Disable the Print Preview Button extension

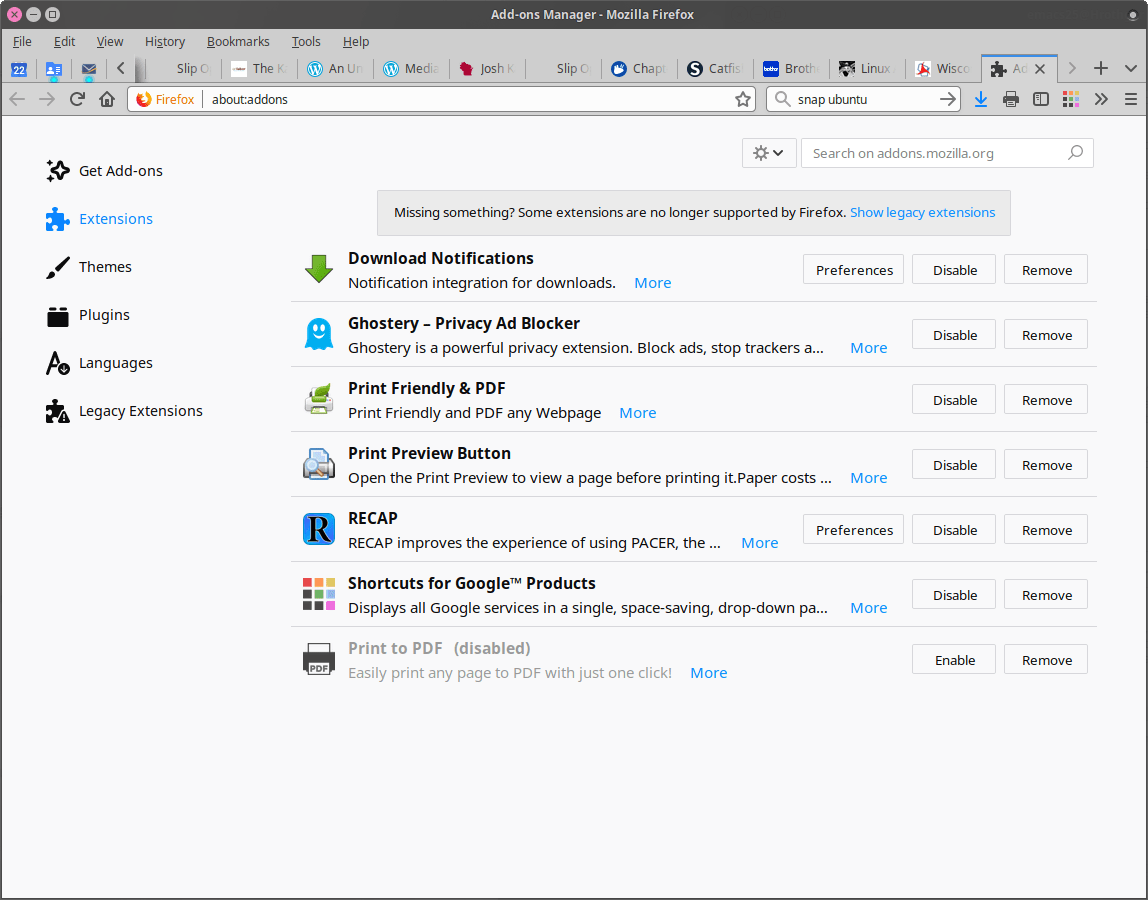(954, 464)
